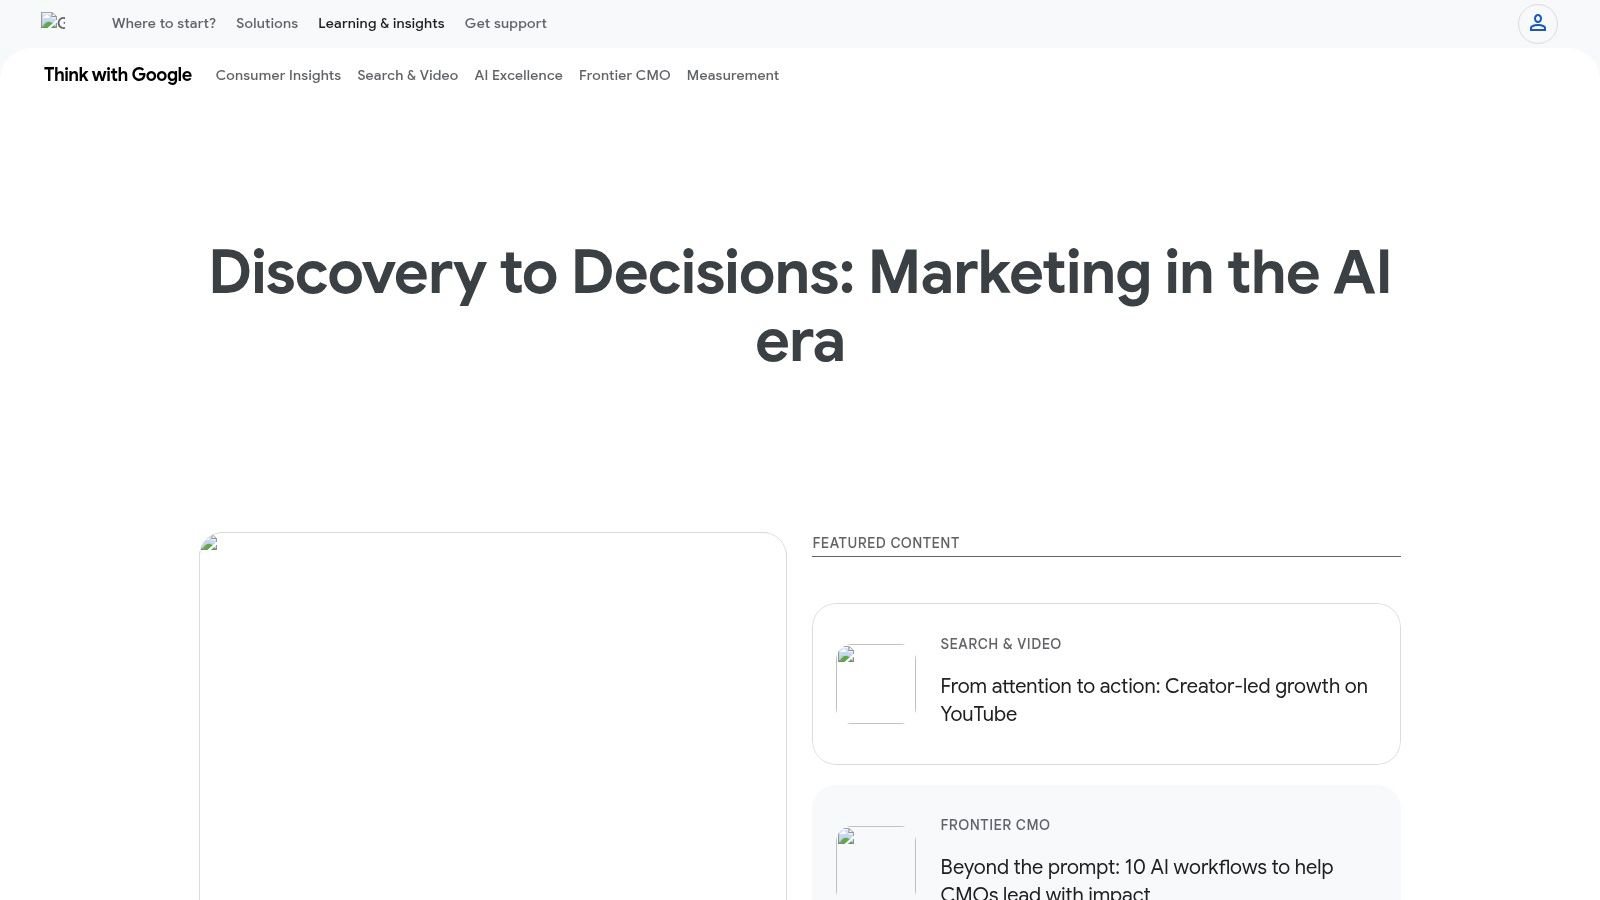Open the large featured article image
The height and width of the screenshot is (900, 1600).
[x=493, y=716]
